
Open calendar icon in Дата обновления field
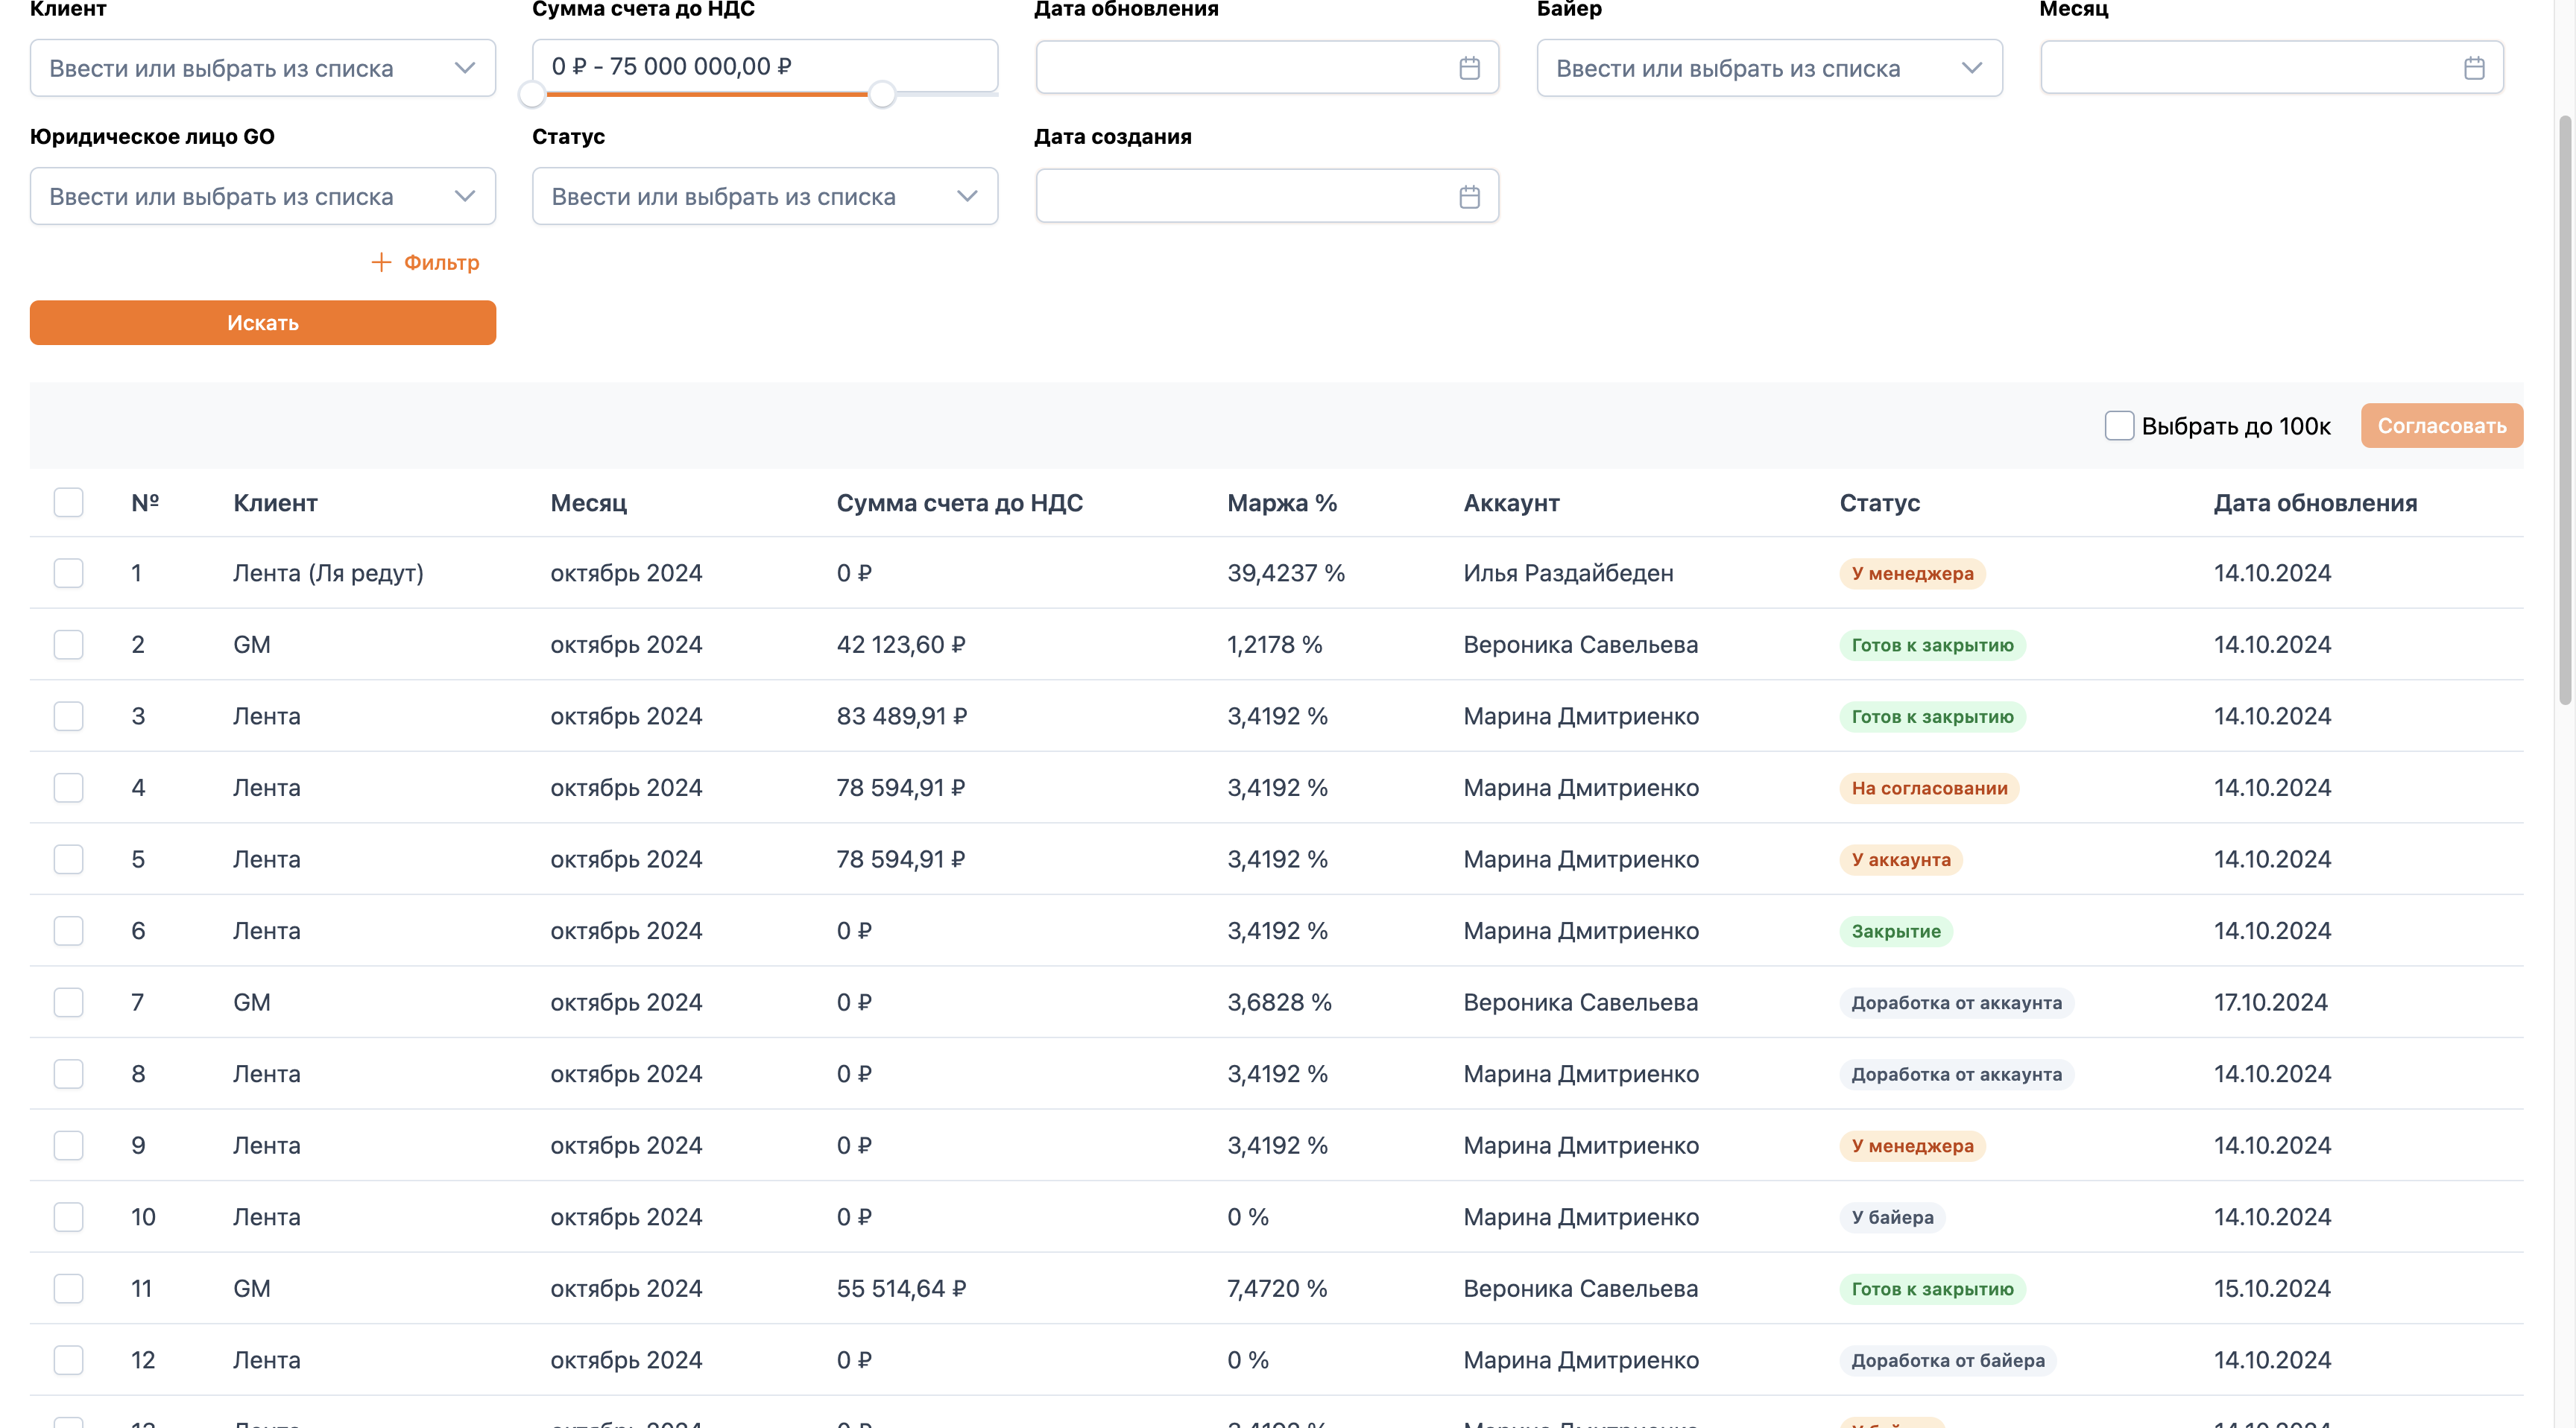tap(1469, 68)
